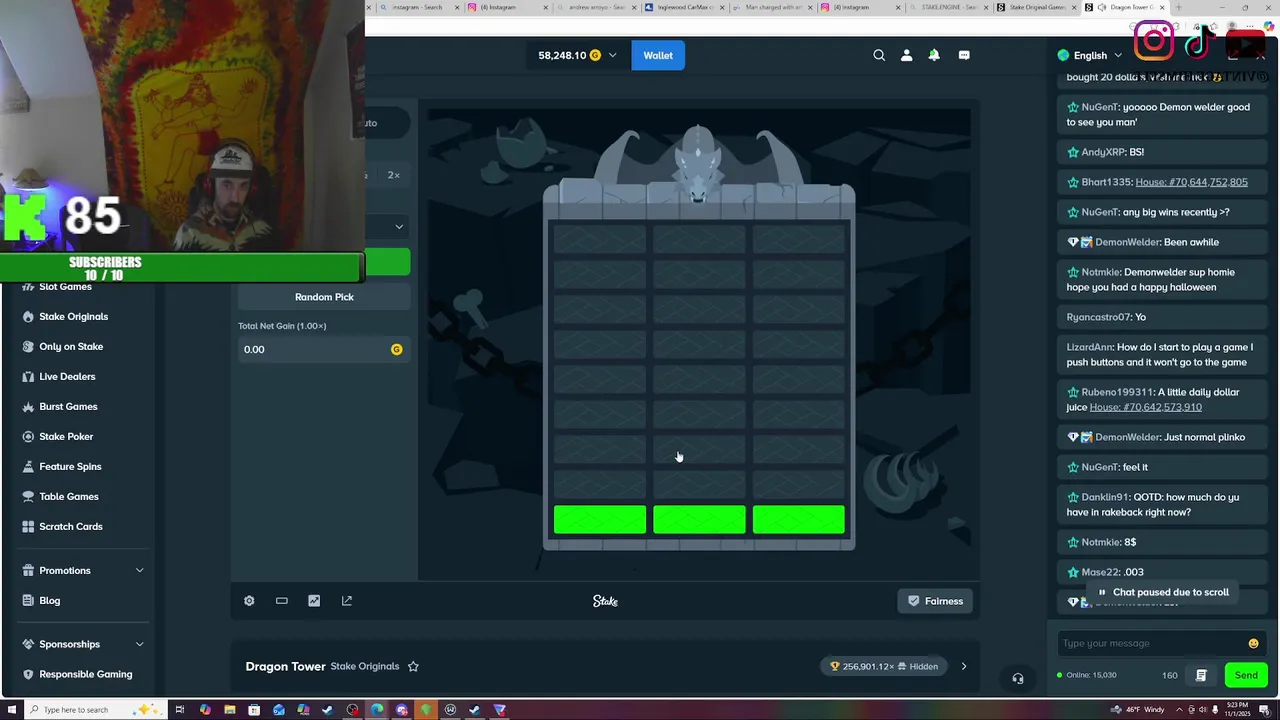Expand the Dragon Tower details chevron

click(x=964, y=666)
